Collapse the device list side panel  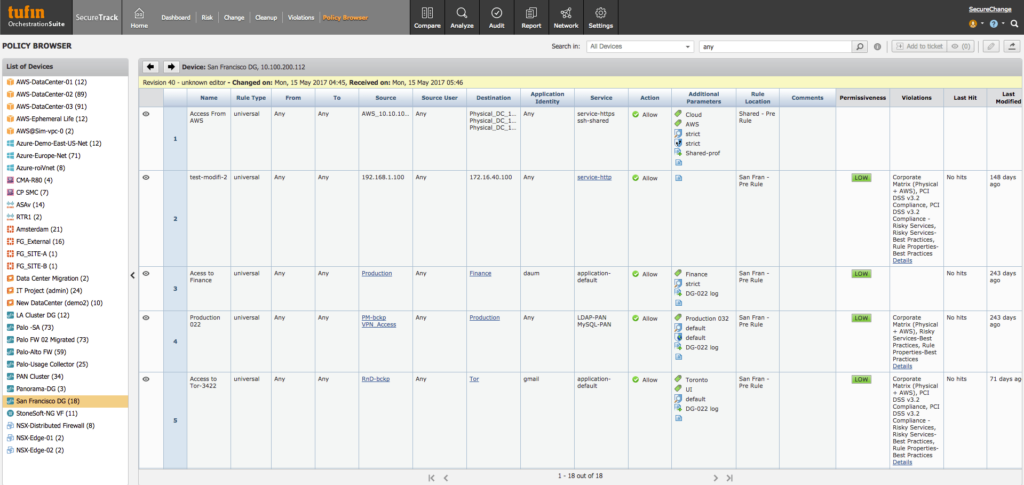133,274
